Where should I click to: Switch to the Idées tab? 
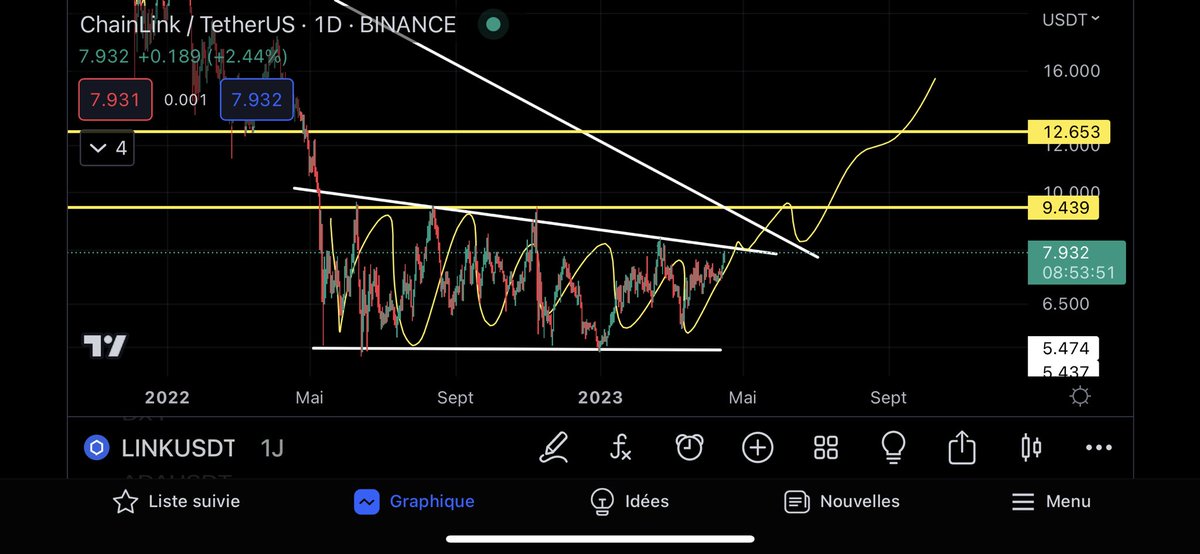point(629,501)
